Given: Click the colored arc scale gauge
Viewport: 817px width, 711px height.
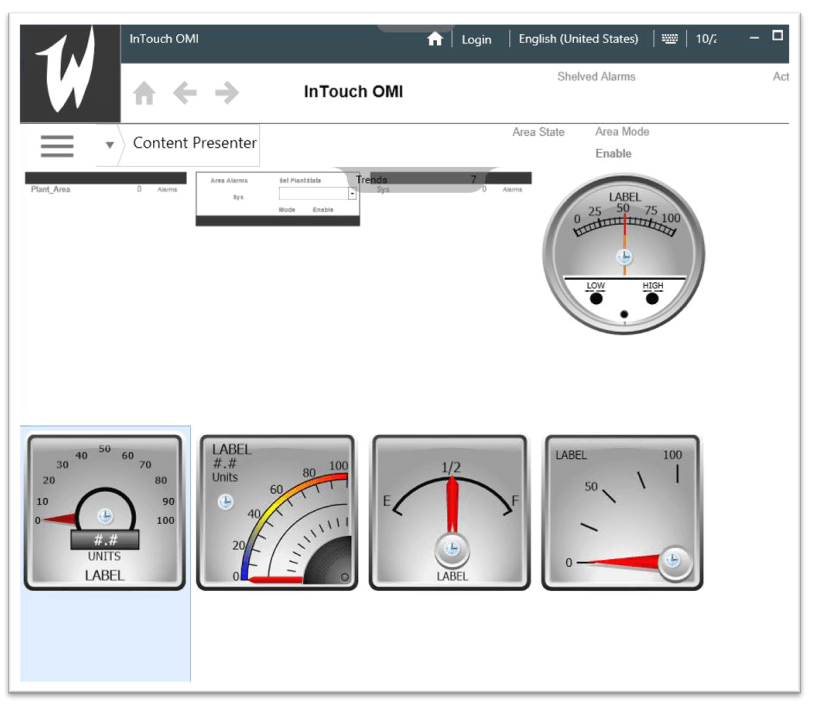Looking at the screenshot, I should click(277, 512).
